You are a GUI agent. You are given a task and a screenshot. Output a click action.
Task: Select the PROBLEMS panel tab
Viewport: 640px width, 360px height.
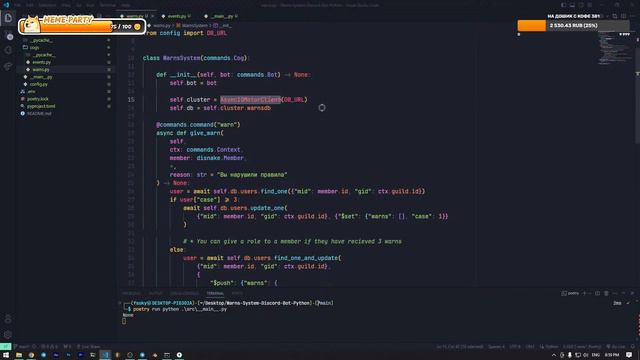point(131,293)
